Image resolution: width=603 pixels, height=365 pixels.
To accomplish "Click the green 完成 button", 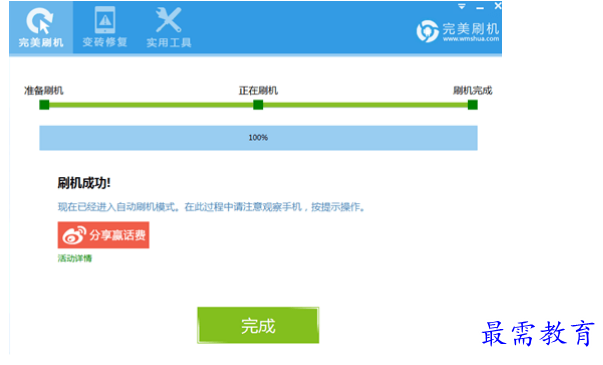I will click(x=258, y=325).
